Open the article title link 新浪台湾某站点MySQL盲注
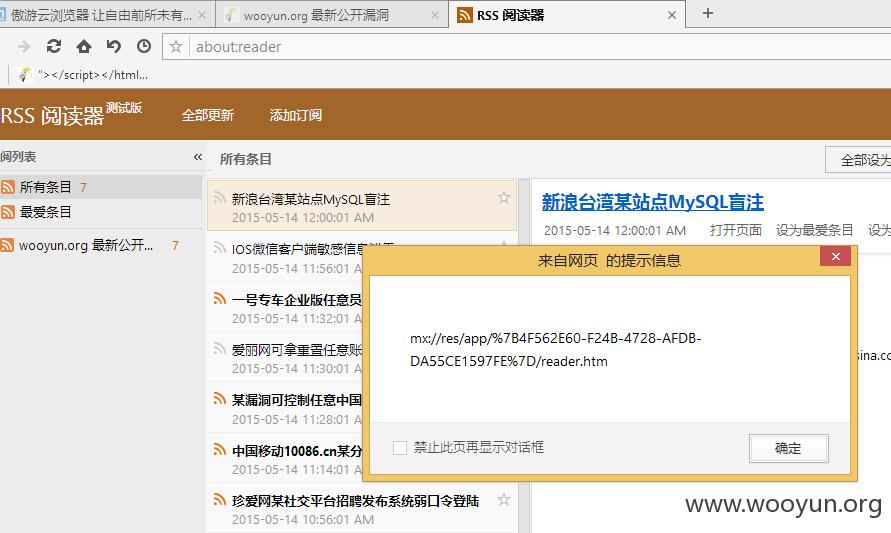The width and height of the screenshot is (891, 533). pyautogui.click(x=652, y=202)
